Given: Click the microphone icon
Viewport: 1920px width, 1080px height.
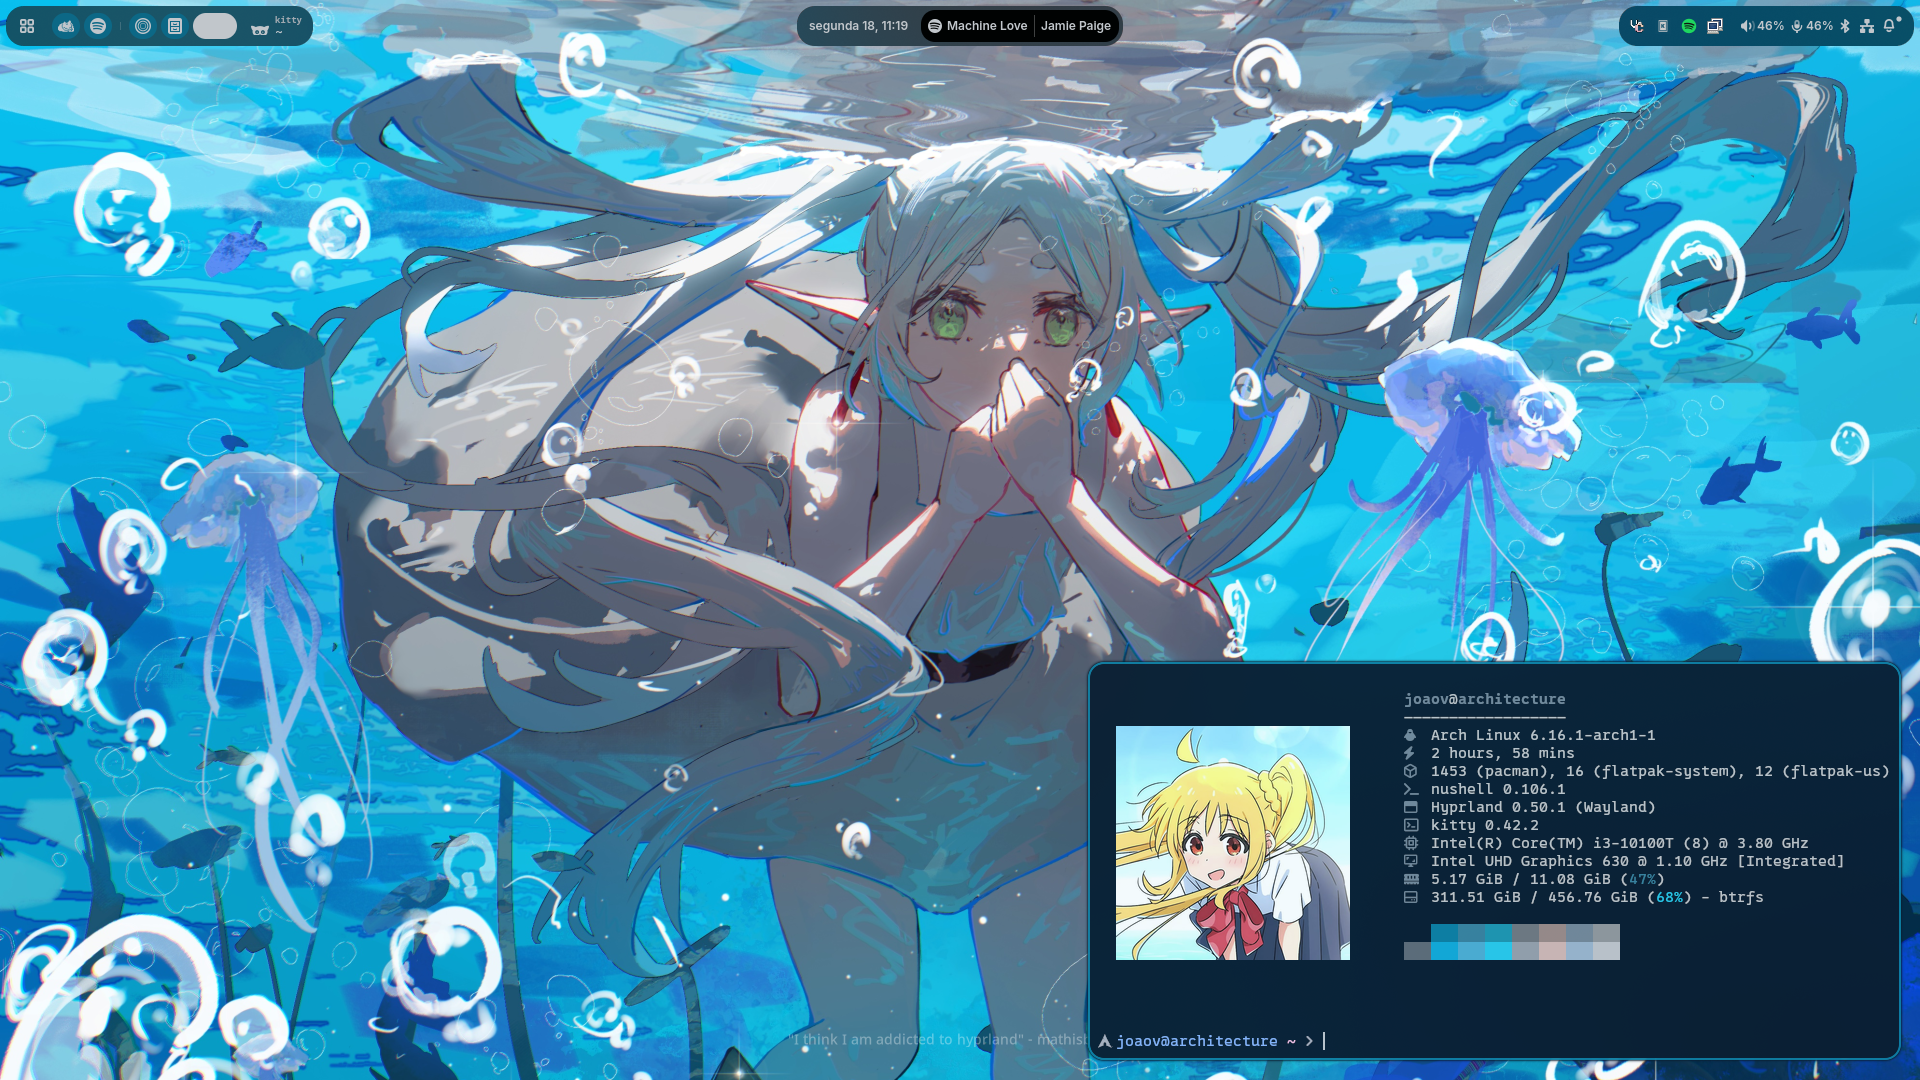Looking at the screenshot, I should [x=1797, y=26].
